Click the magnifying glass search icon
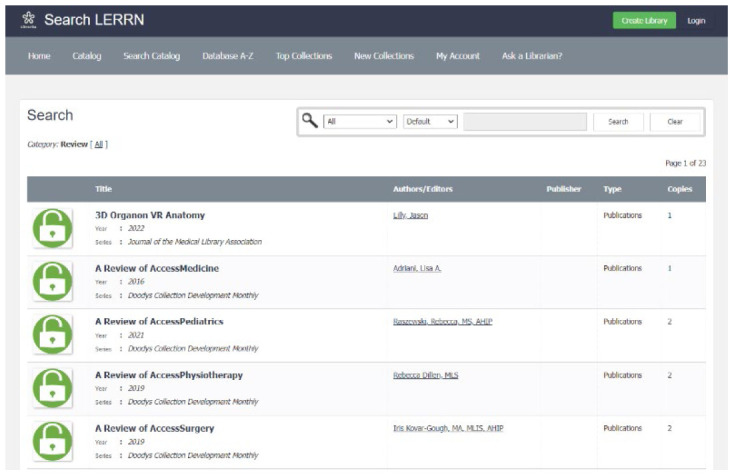Viewport: 734px width, 476px height. [x=309, y=120]
